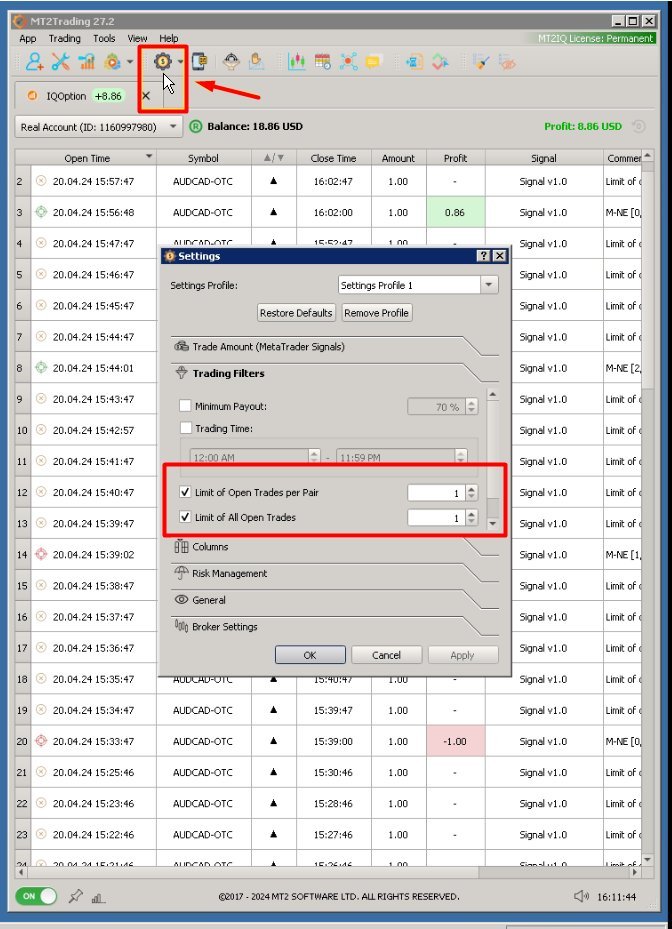Open the candlestick chart icon in toolbar
Viewport: 672px width, 929px height.
coord(296,62)
